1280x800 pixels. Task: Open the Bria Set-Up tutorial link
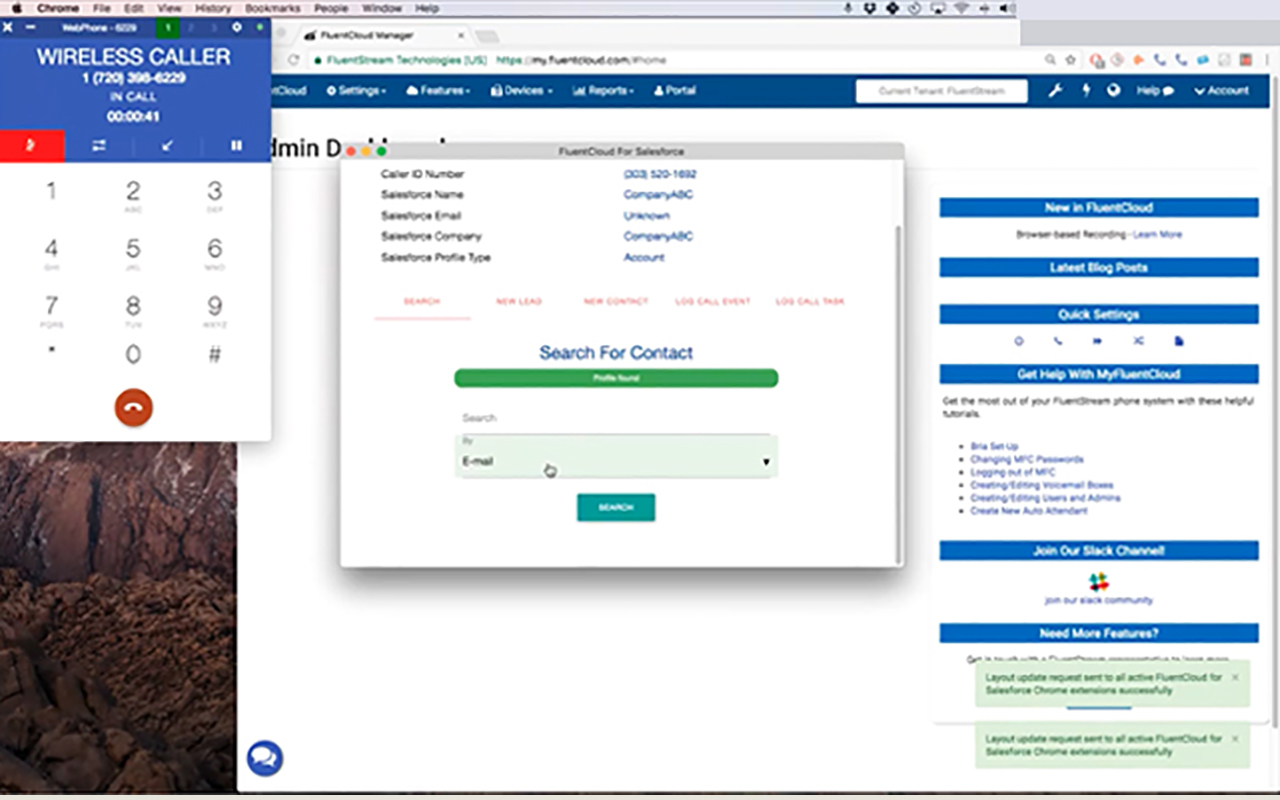[x=994, y=446]
